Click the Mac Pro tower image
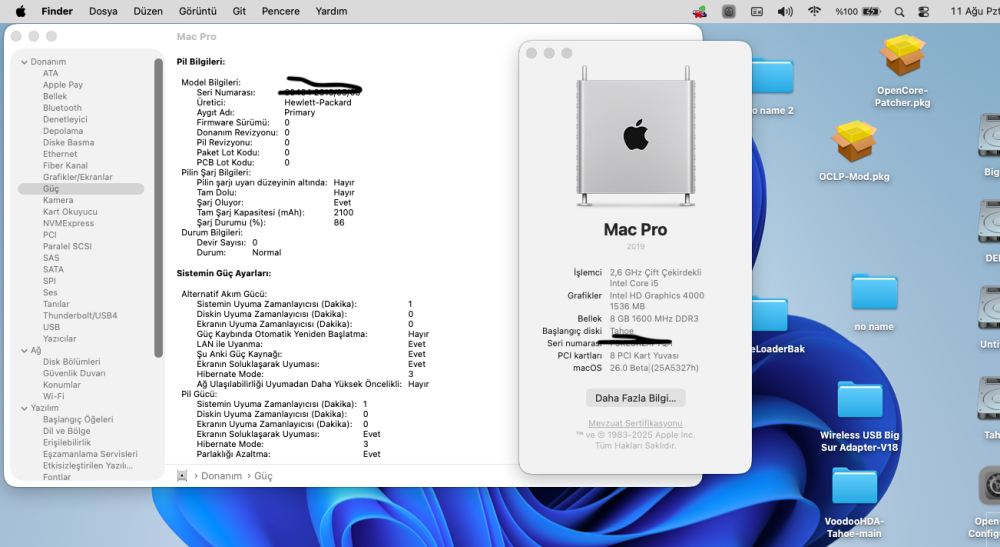 click(635, 136)
